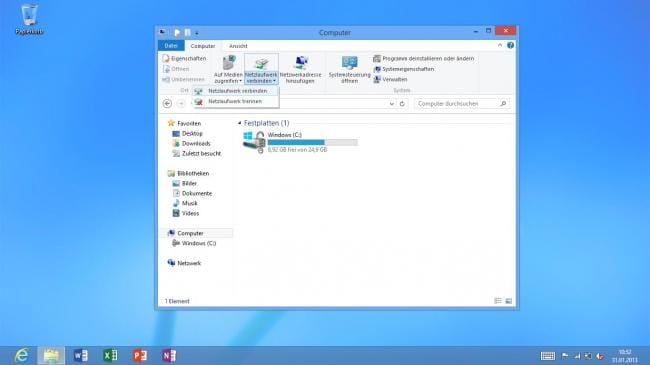Click Programm deinstallieren oder ändern
Viewport: 650px width, 365px height.
click(424, 58)
